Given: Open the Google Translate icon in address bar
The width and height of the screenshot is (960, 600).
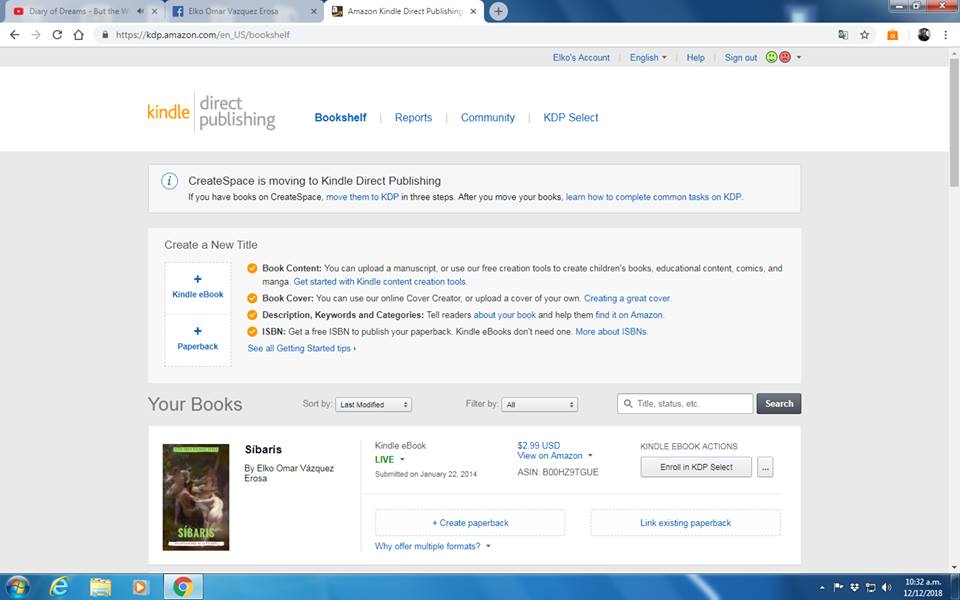Looking at the screenshot, I should pos(843,34).
